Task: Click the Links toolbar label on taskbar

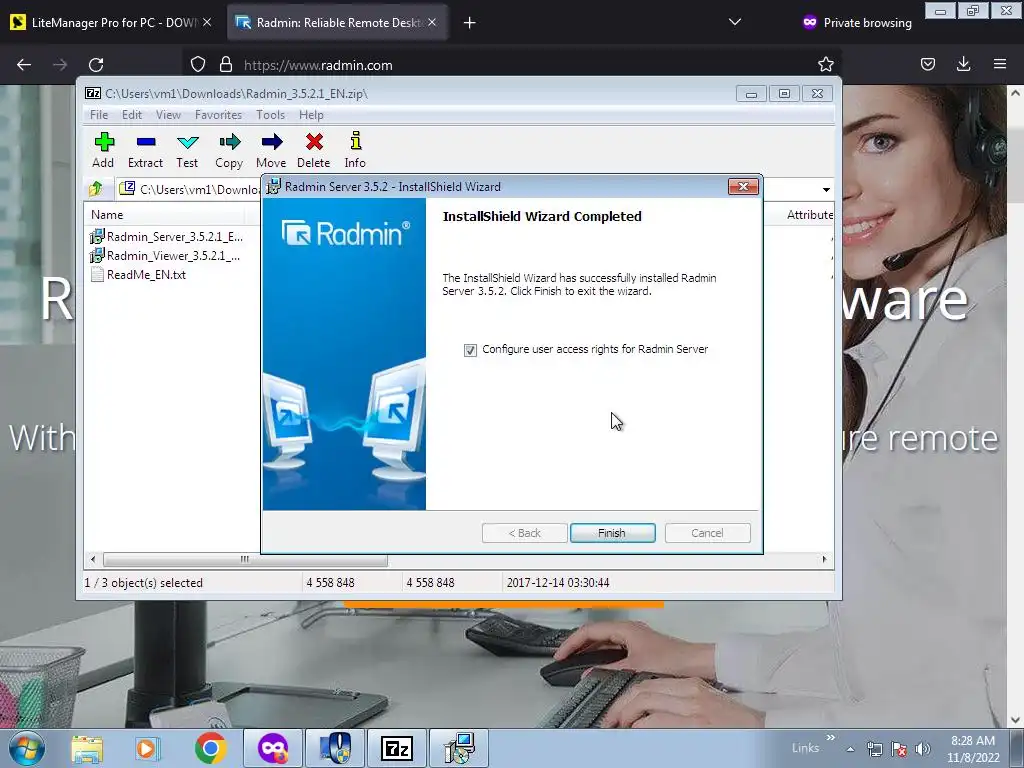Action: 805,748
